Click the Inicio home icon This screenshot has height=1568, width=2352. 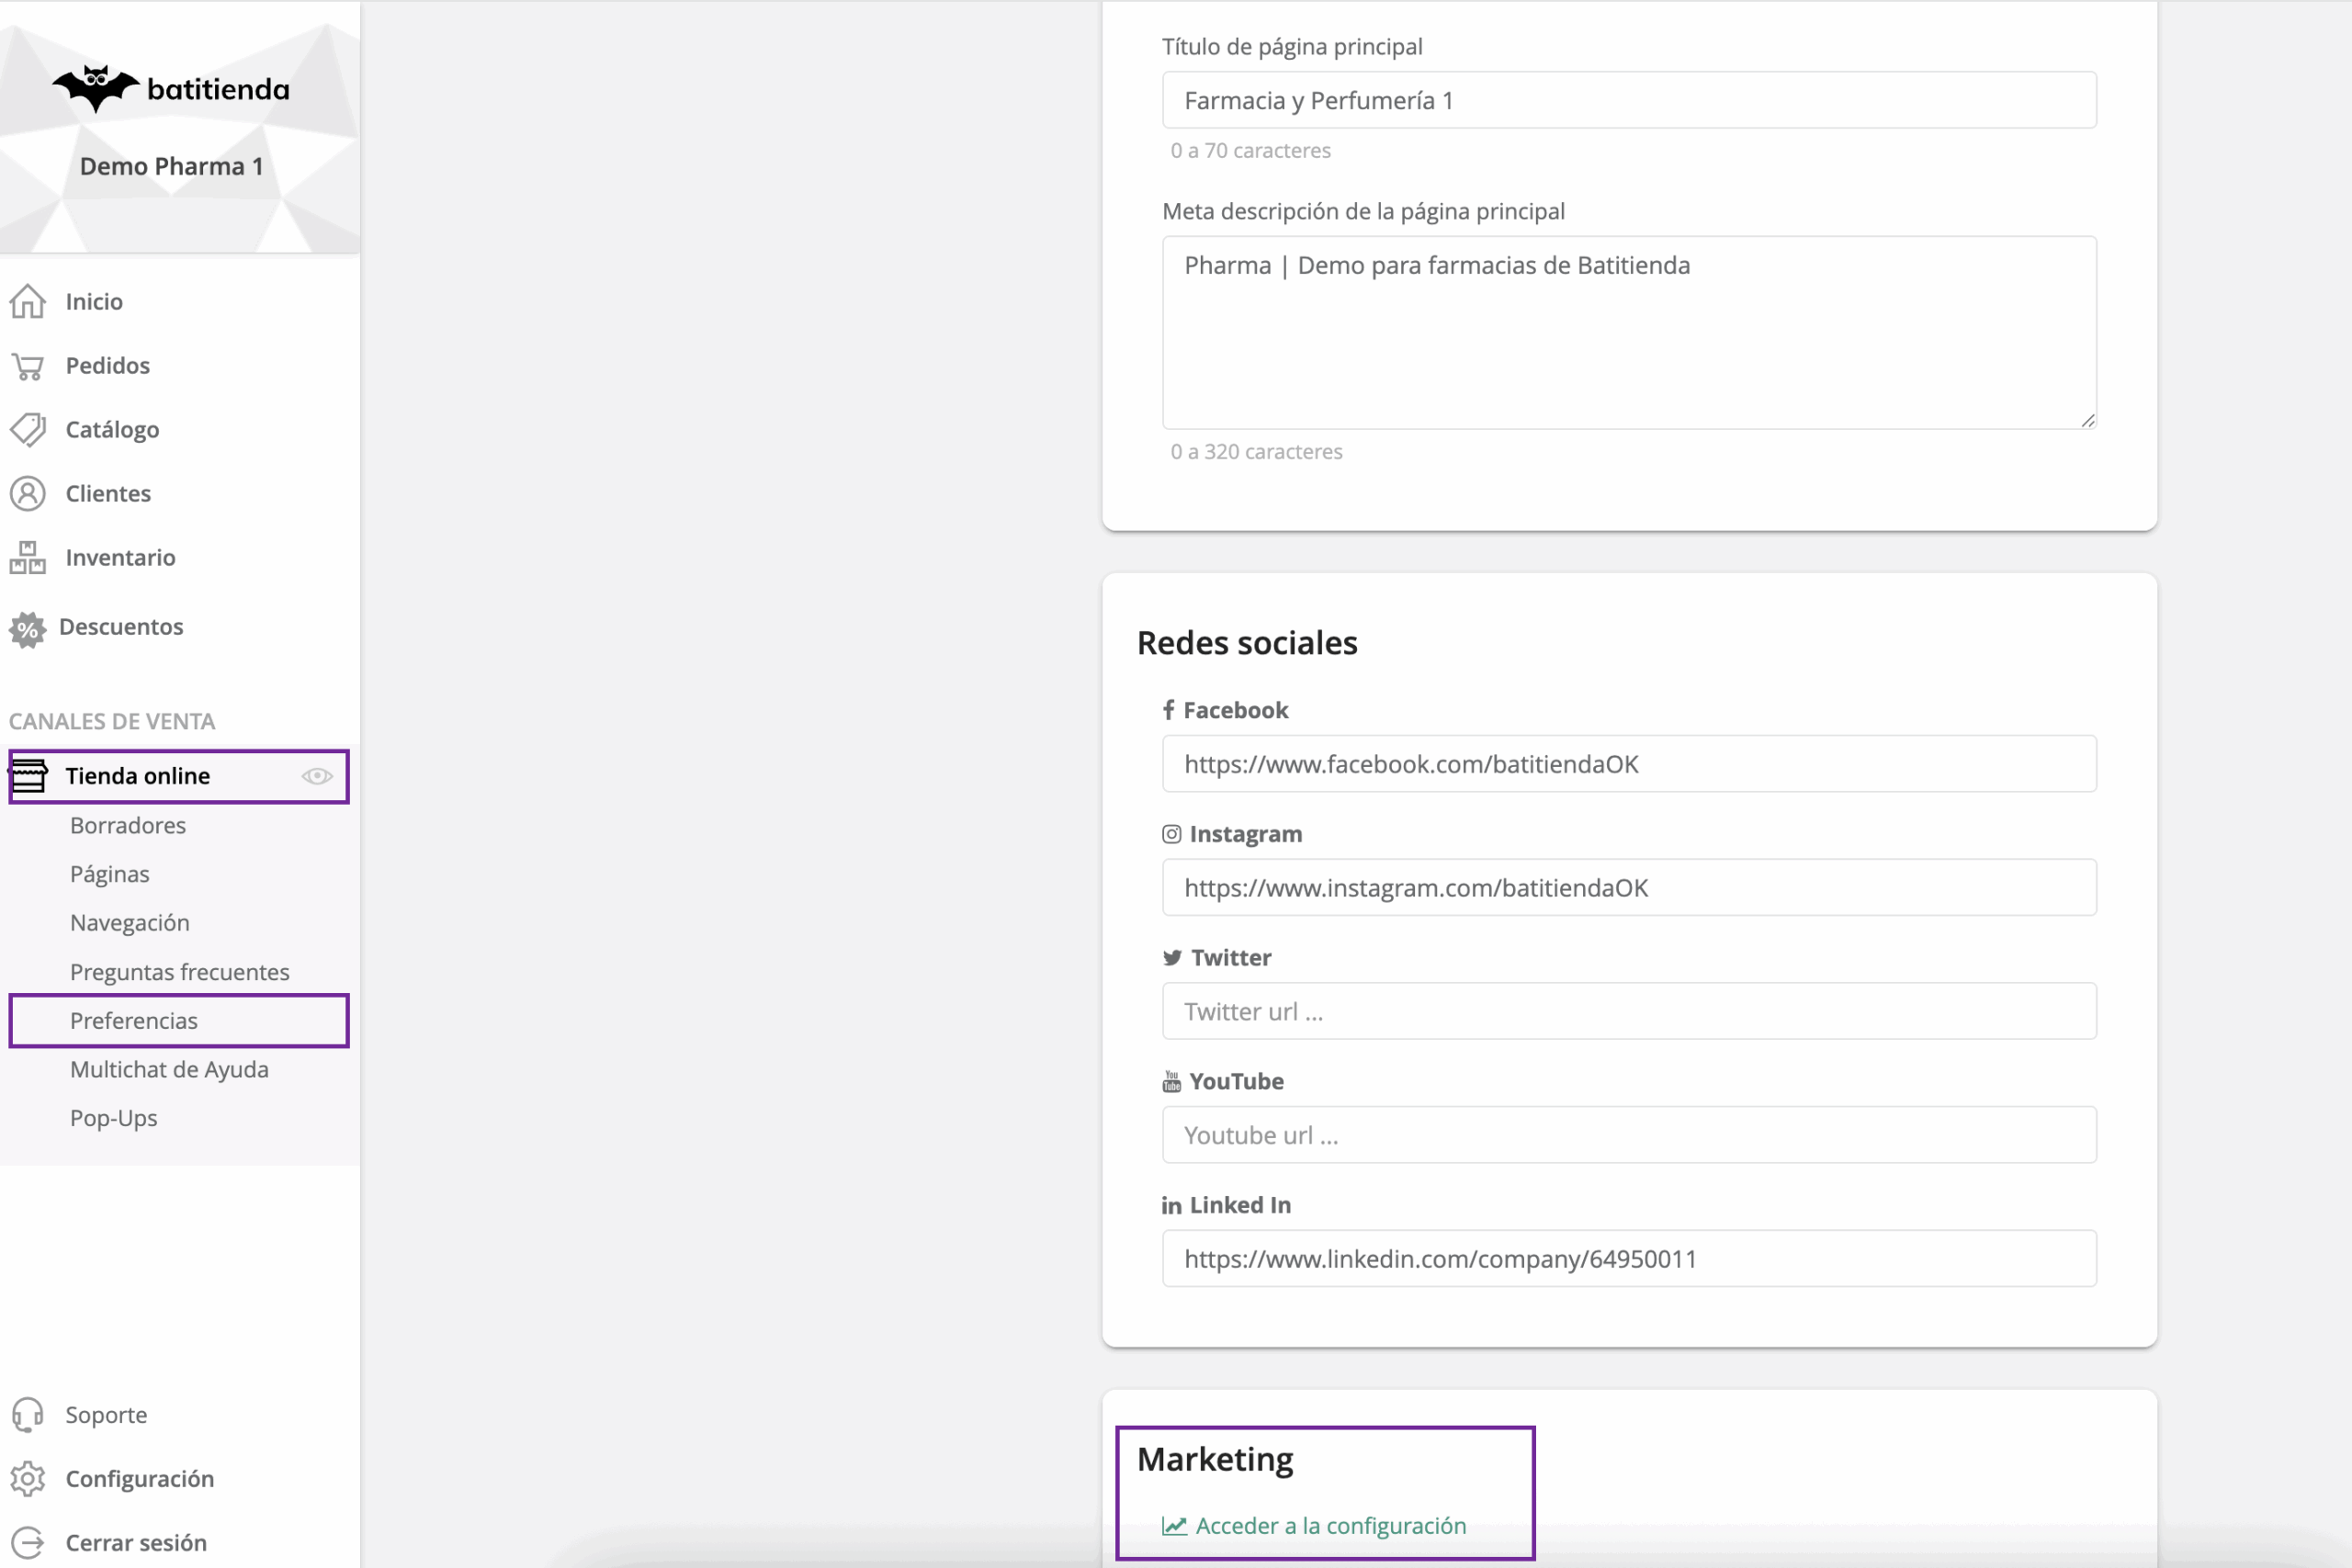tap(28, 301)
